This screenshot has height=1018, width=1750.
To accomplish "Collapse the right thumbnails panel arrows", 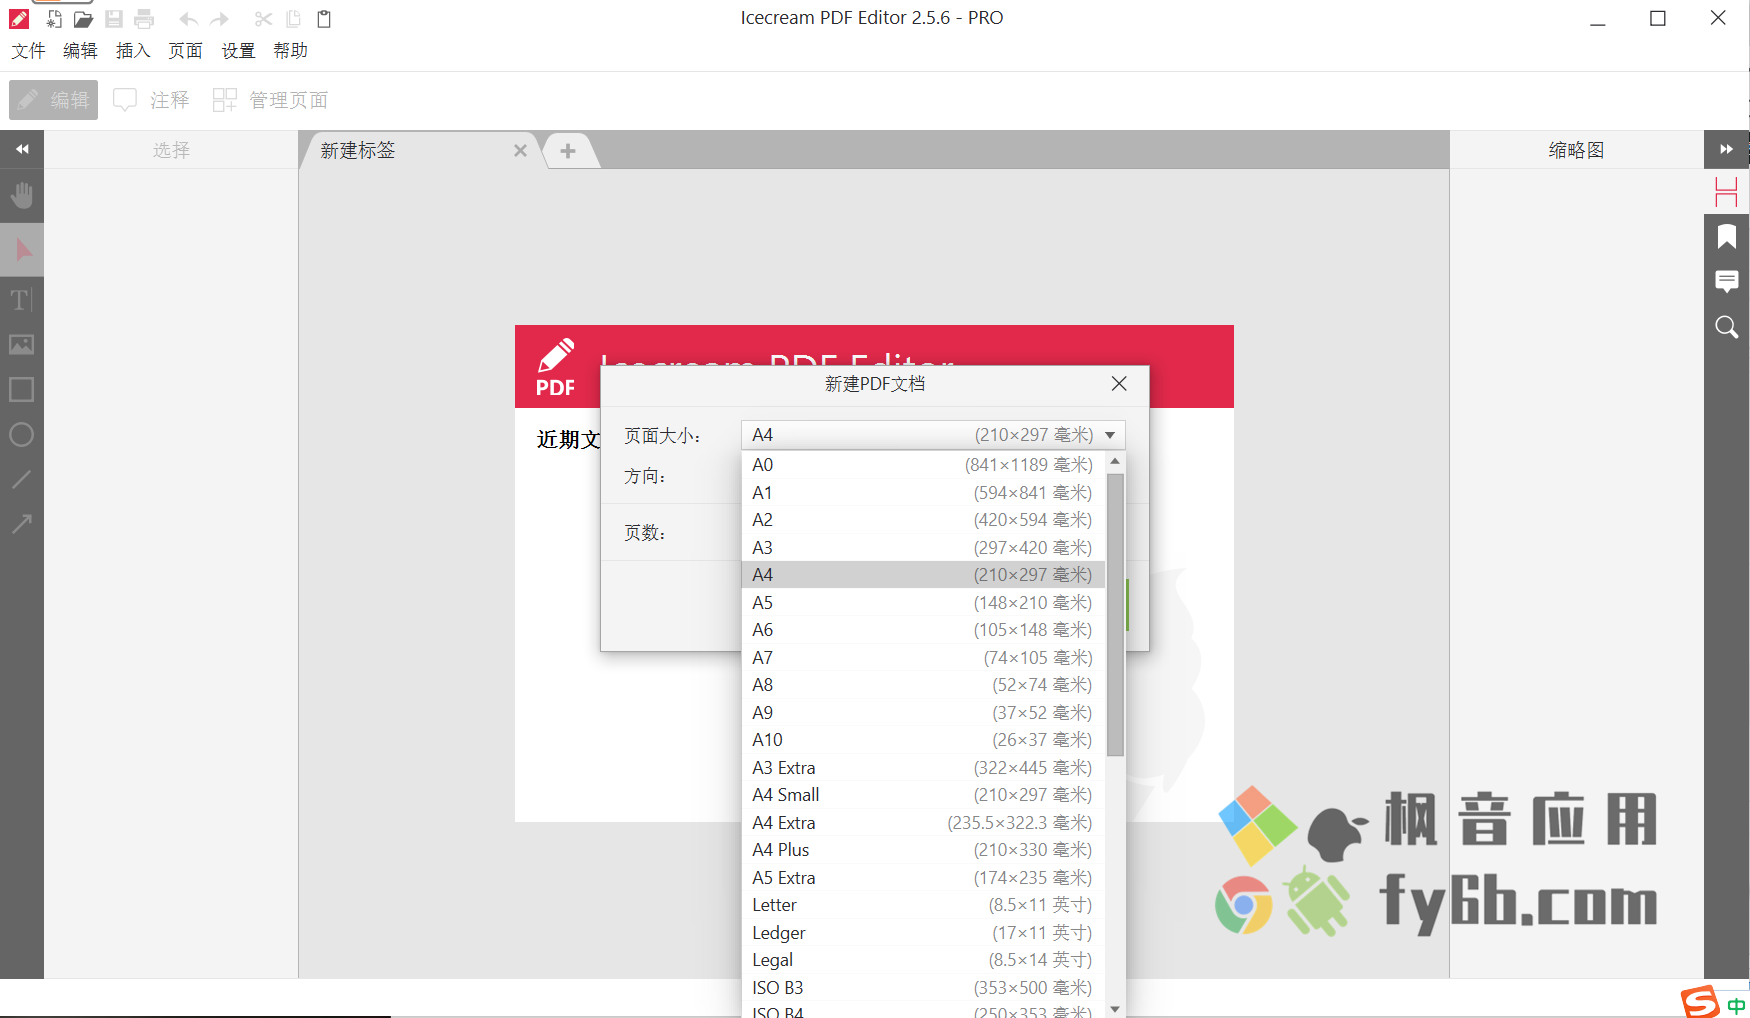I will click(1726, 149).
